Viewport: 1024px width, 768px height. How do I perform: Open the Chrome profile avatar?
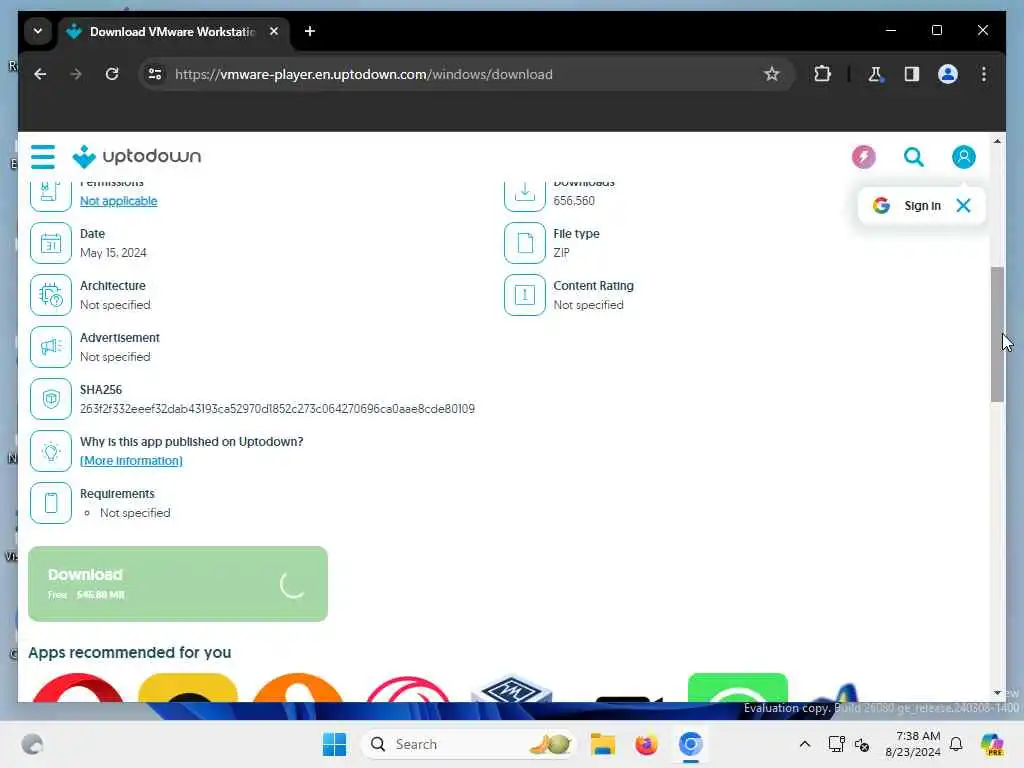948,74
